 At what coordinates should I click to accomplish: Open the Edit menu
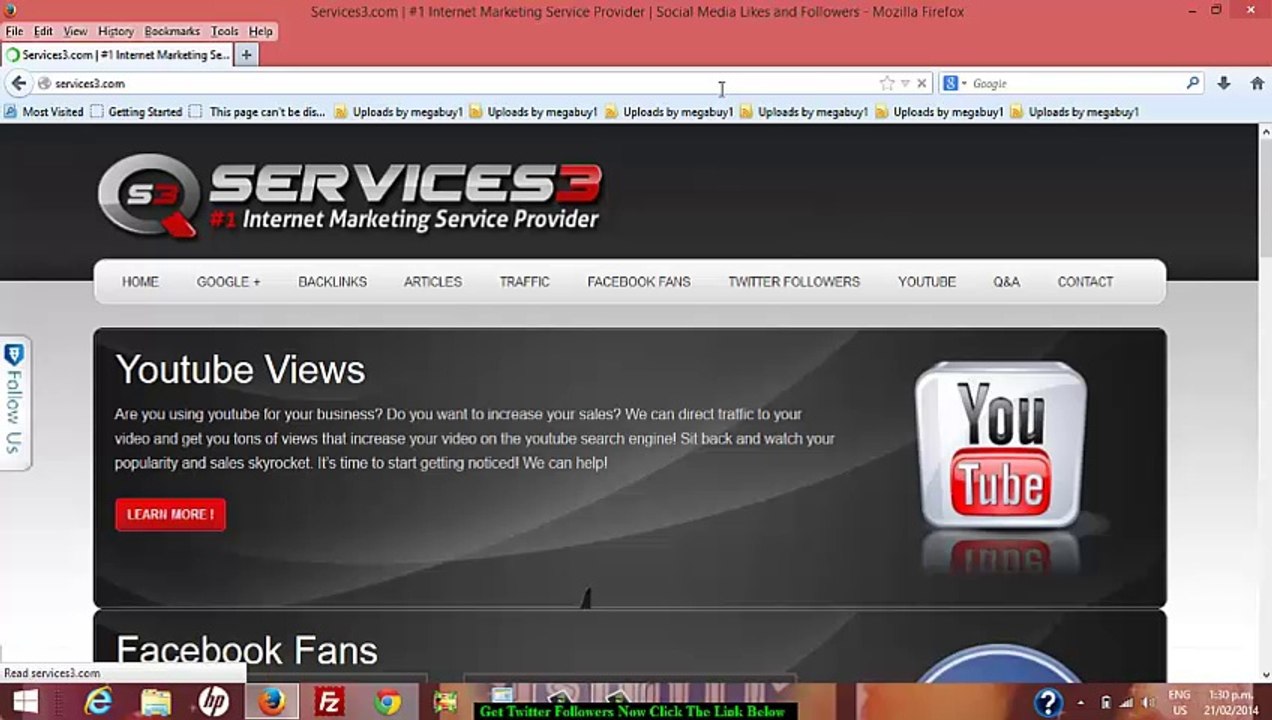pos(43,32)
